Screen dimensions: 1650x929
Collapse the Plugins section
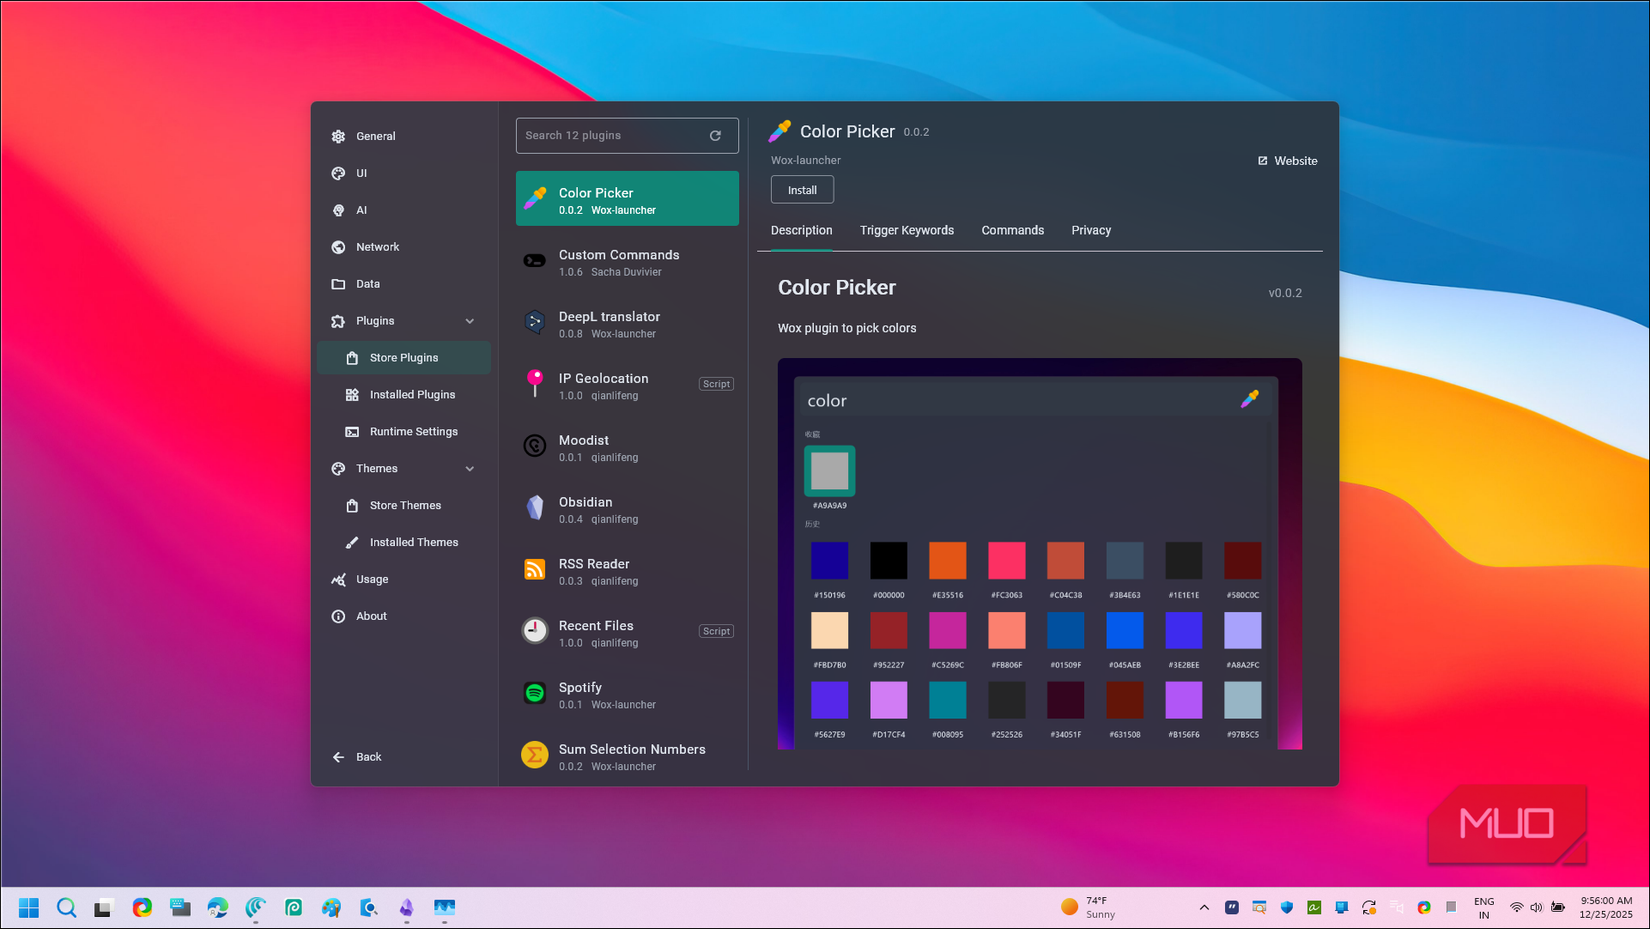click(x=470, y=320)
